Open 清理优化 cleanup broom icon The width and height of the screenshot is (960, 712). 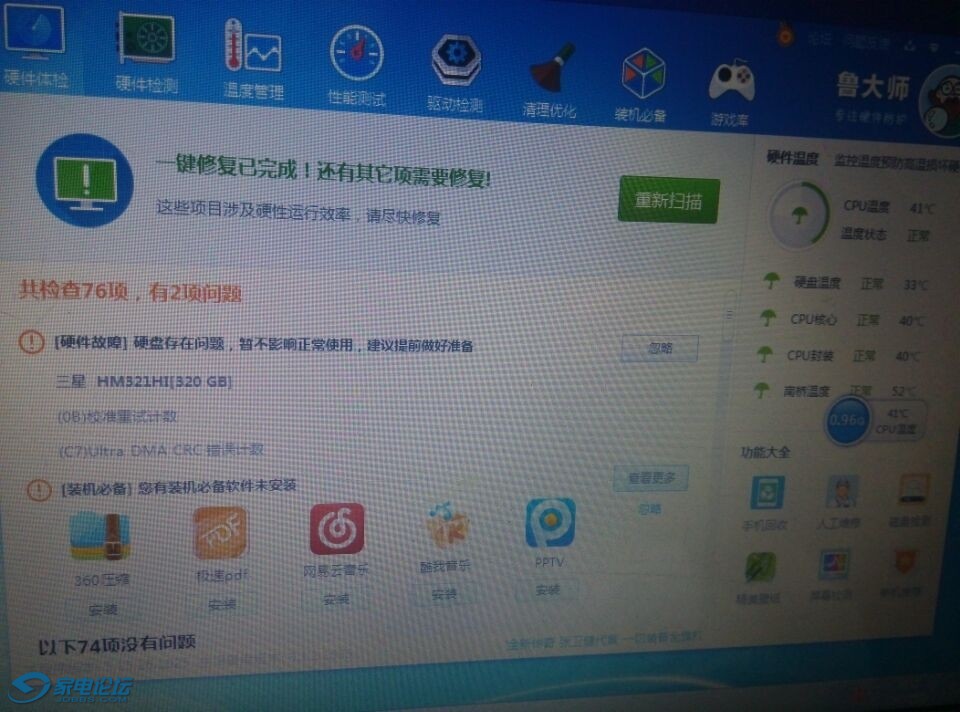tap(551, 77)
